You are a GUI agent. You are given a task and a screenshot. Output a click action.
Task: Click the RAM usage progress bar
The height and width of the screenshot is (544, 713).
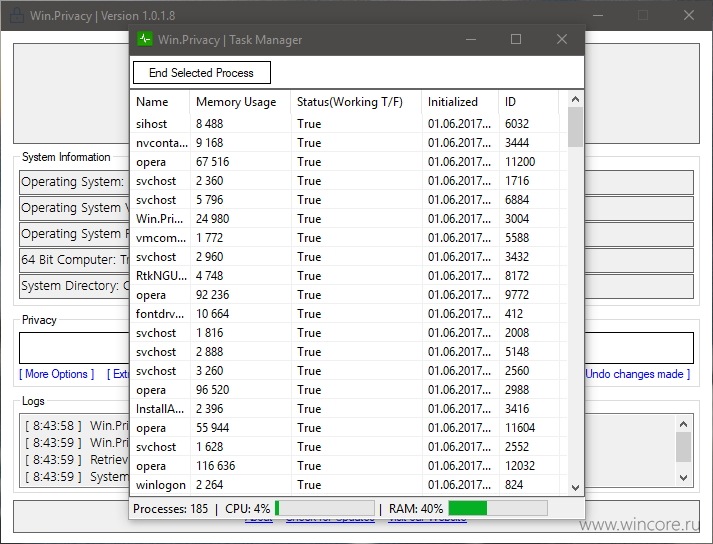pyautogui.click(x=498, y=508)
